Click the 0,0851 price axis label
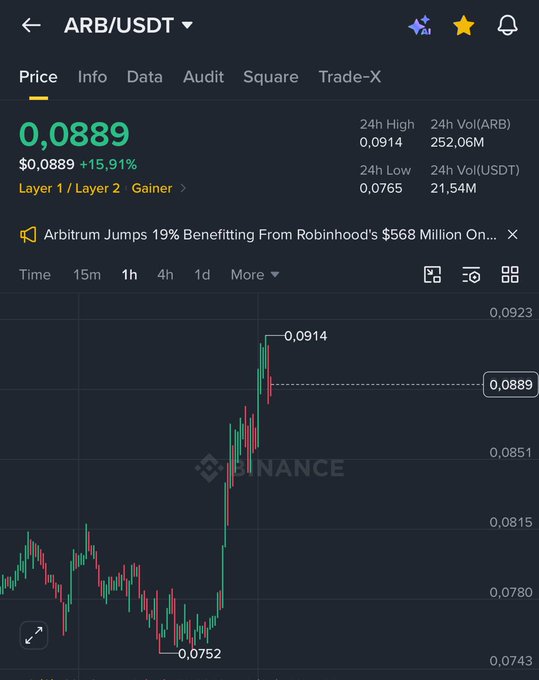 pos(510,453)
